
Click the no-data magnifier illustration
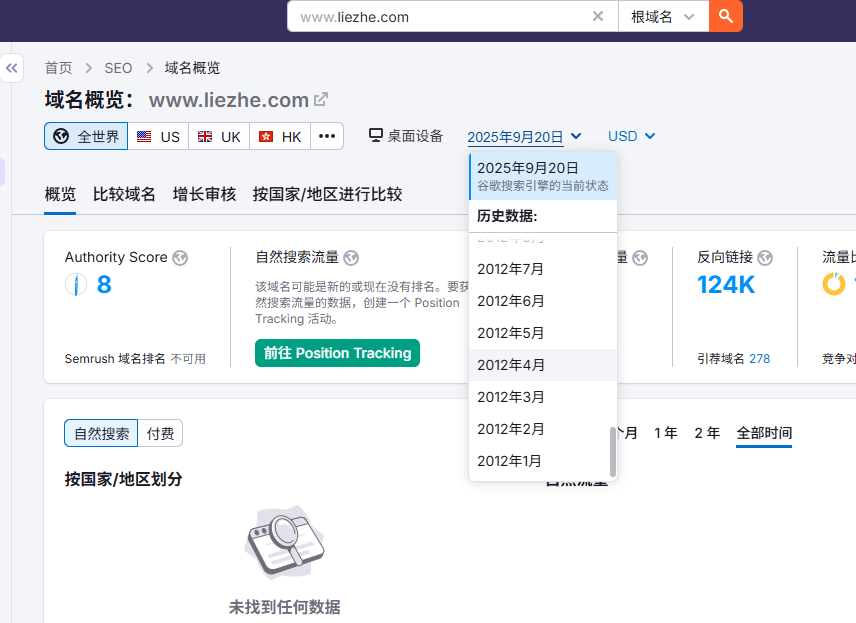(x=284, y=542)
